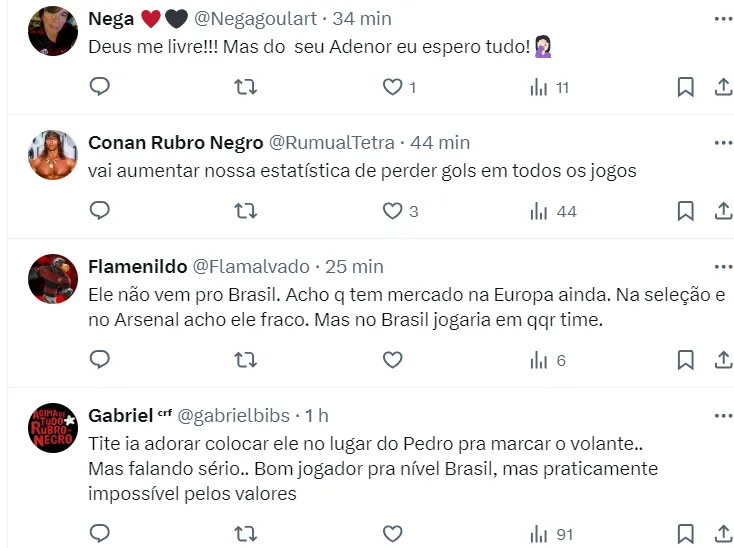Image resolution: width=734 pixels, height=548 pixels.
Task: Open @RumualTetra profile handle
Action: point(332,143)
